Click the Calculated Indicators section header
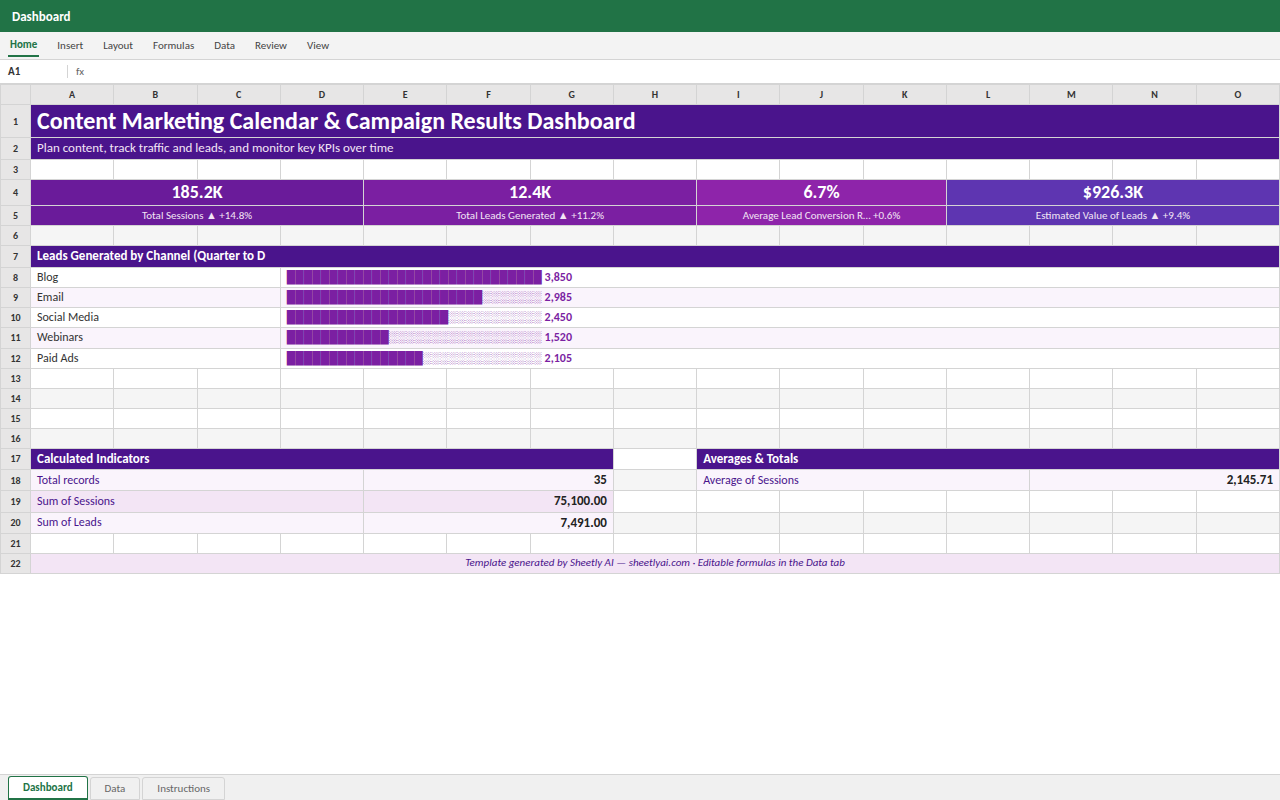The width and height of the screenshot is (1280, 800). point(322,459)
